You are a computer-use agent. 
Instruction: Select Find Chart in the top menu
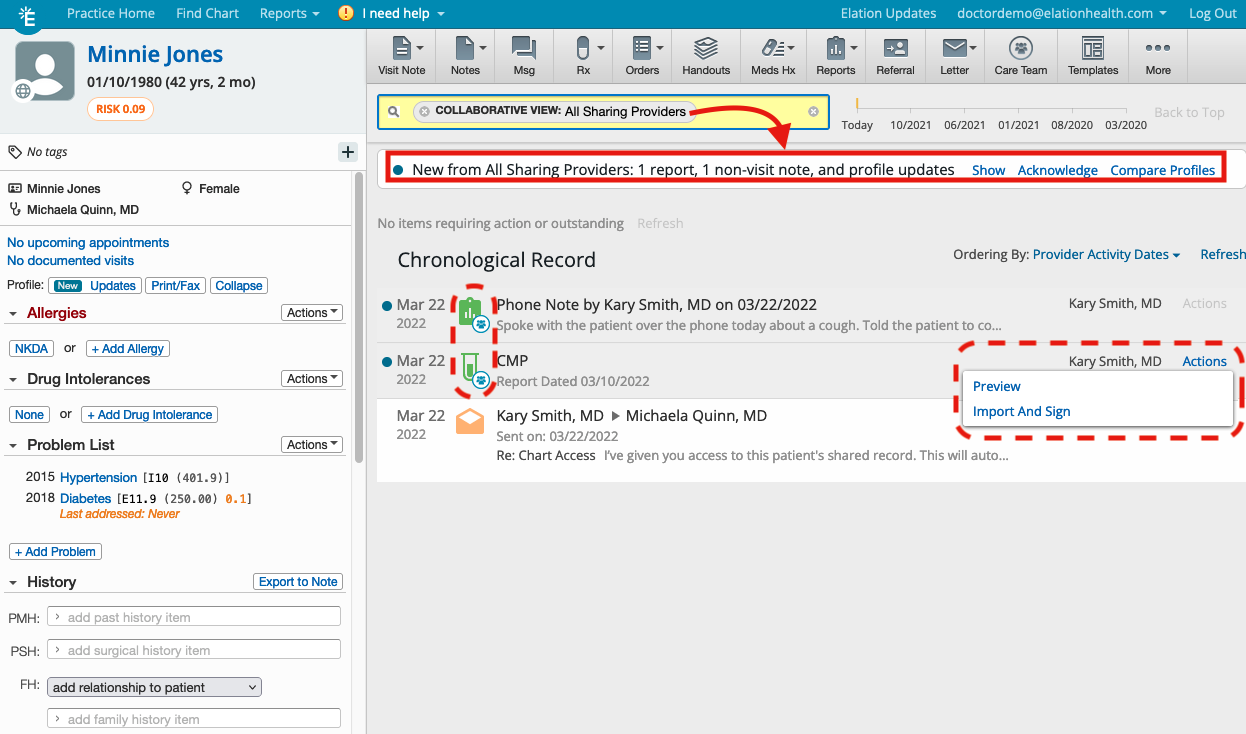(207, 13)
